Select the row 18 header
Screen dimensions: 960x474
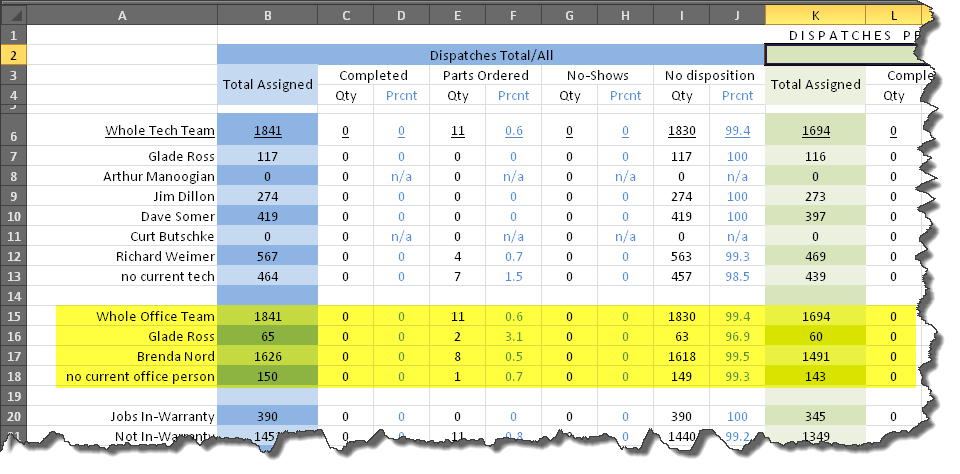16,376
